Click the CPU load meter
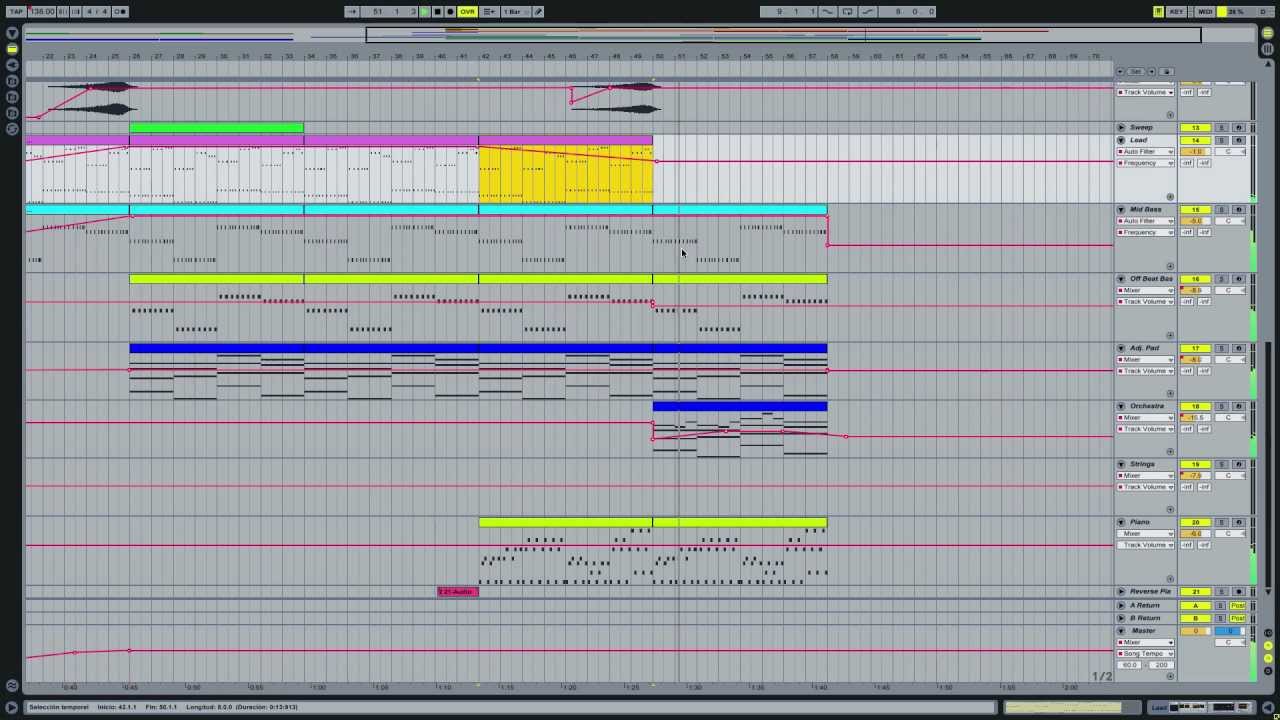 click(x=1234, y=11)
